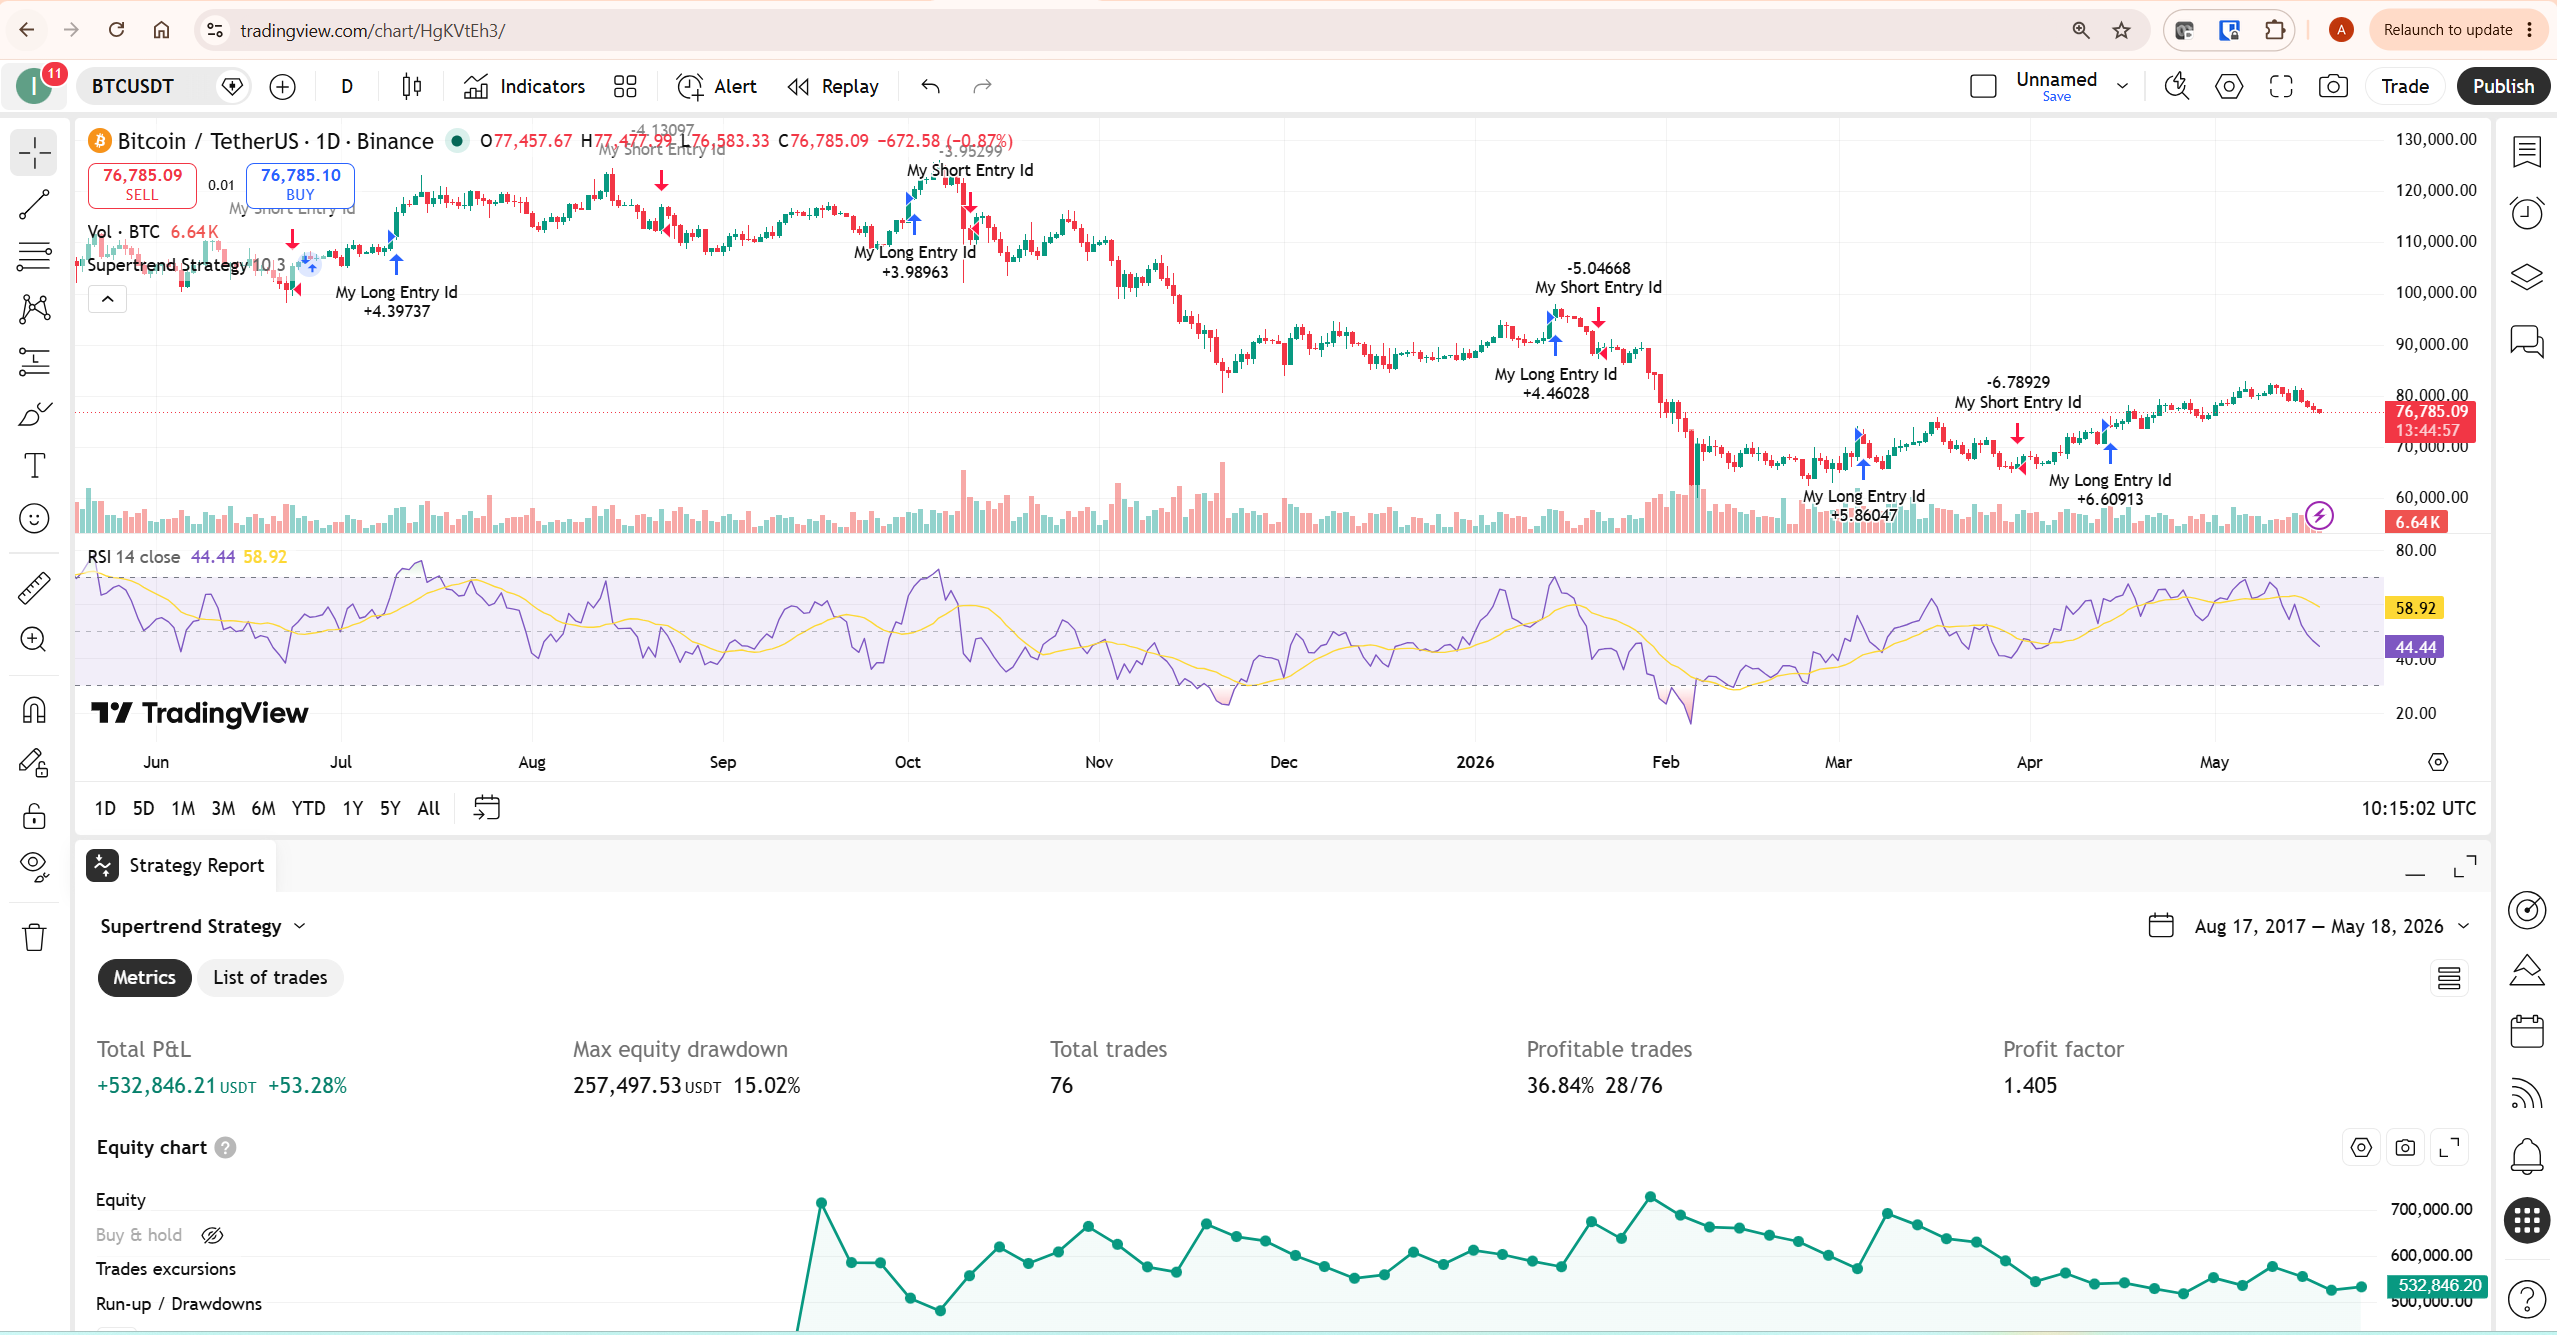Expand the Unnamed layout dropdown arrow
The image size is (2557, 1335).
coord(2122,87)
